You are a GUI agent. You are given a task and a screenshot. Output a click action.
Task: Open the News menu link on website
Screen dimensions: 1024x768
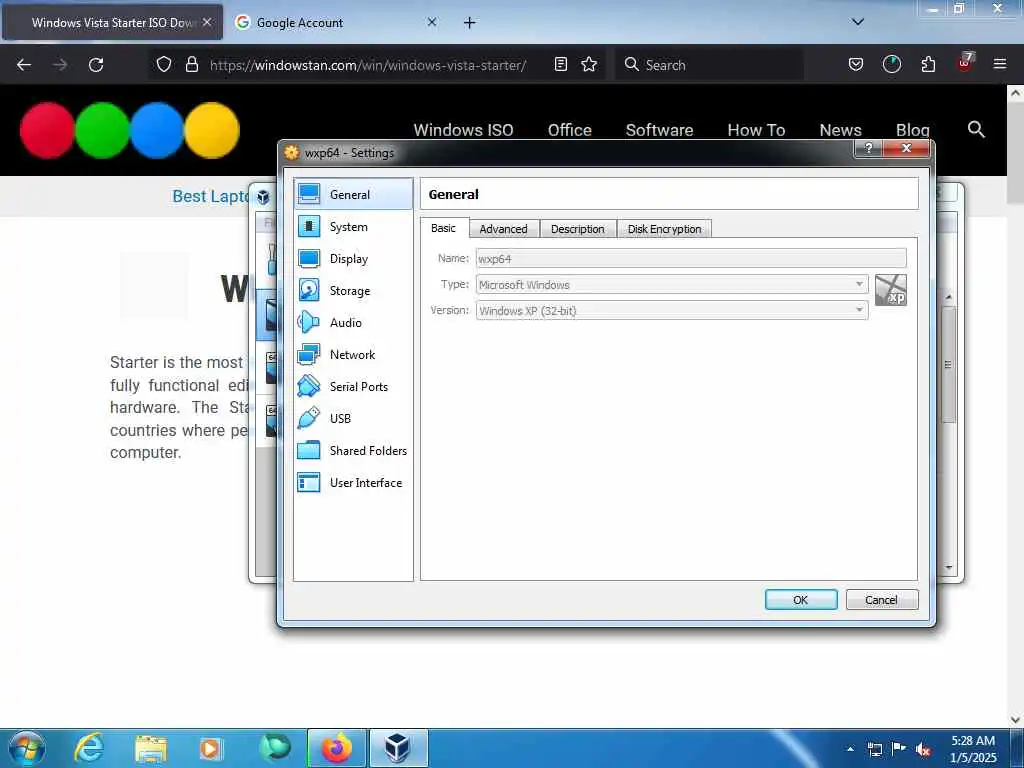click(840, 129)
